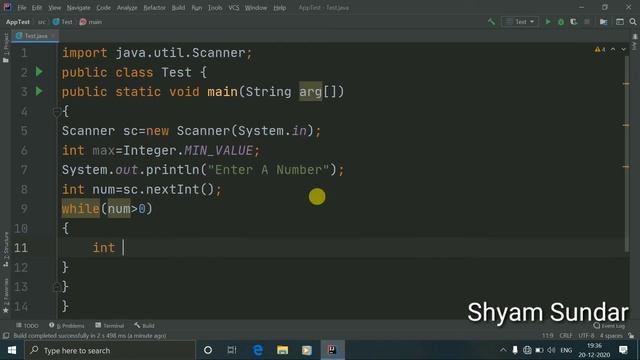640x360 pixels.
Task: Change UTF-8 file encoding in status bar
Action: 587,336
